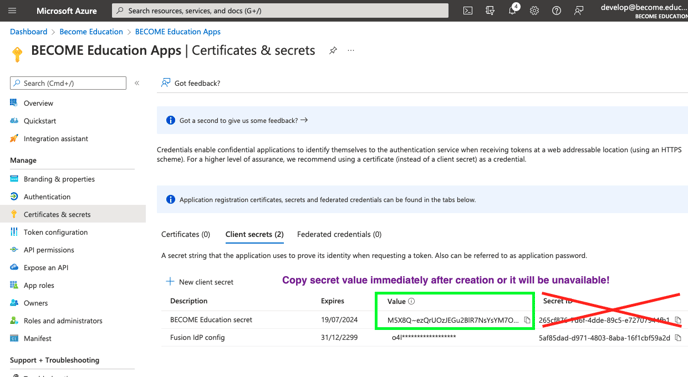Collapse the sidebar with double chevron

coord(137,83)
